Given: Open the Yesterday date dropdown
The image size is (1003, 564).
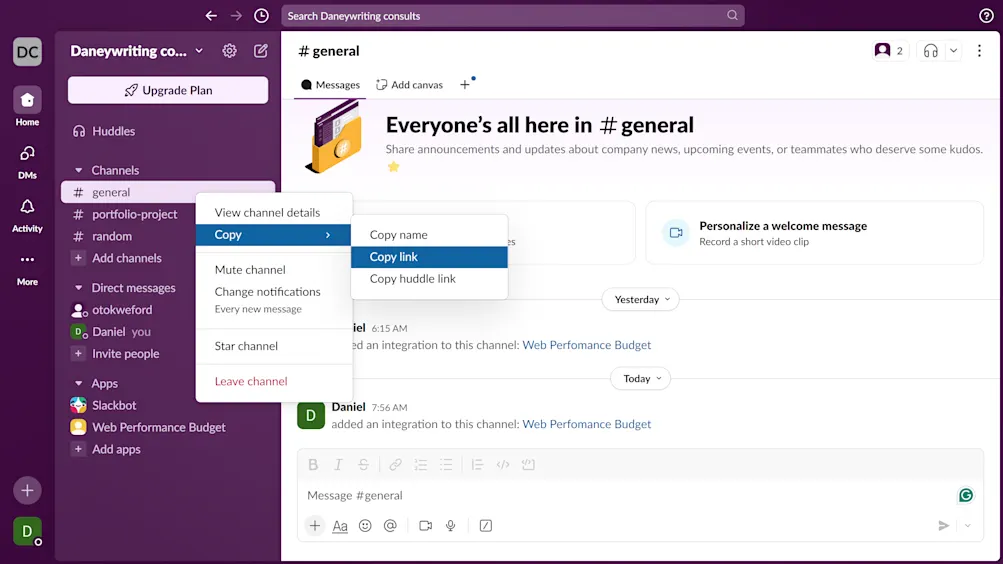Looking at the screenshot, I should pyautogui.click(x=641, y=299).
